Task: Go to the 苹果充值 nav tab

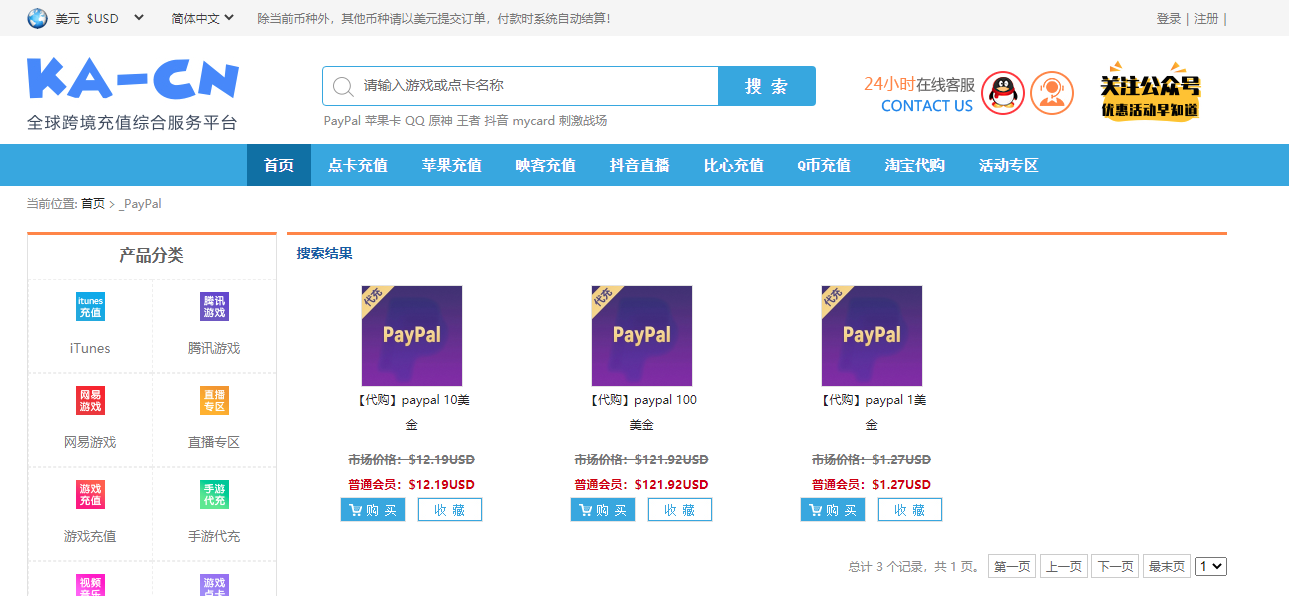Action: click(451, 165)
